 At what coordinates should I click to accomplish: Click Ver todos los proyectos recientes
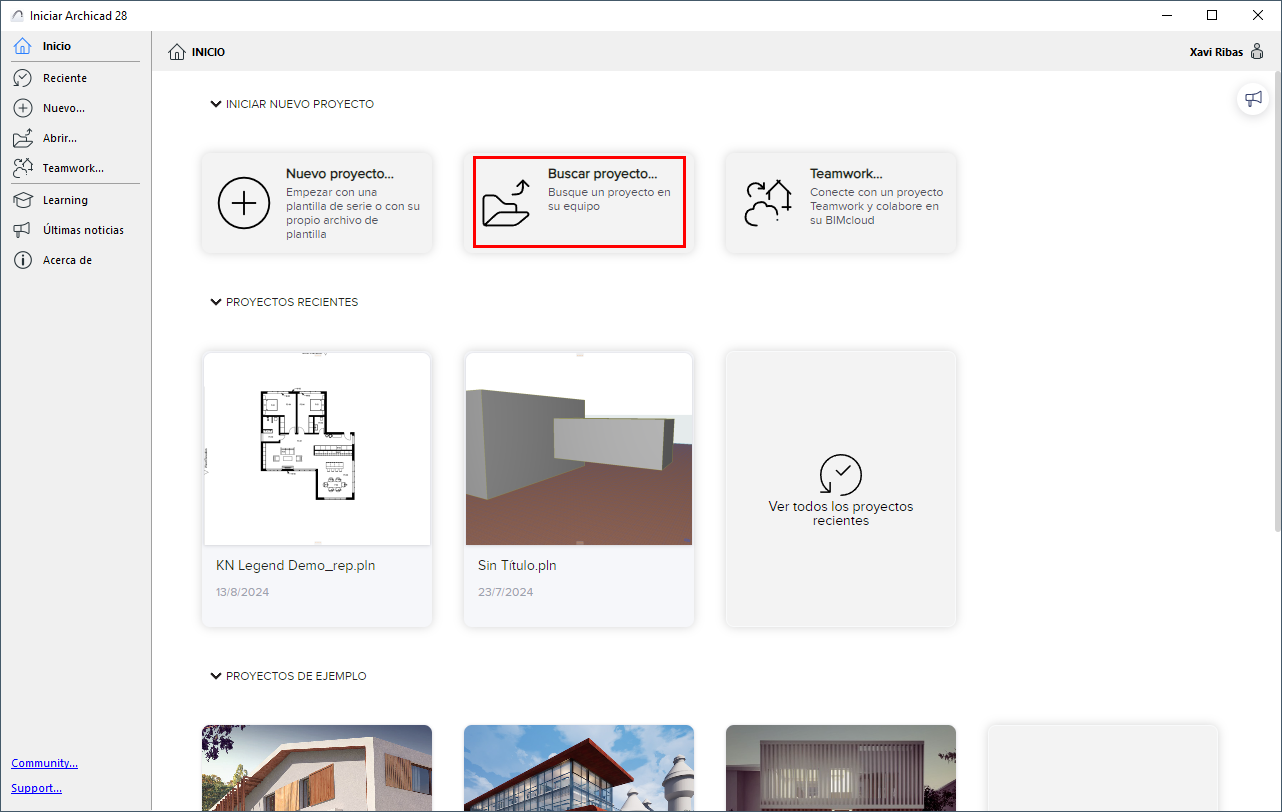[841, 489]
